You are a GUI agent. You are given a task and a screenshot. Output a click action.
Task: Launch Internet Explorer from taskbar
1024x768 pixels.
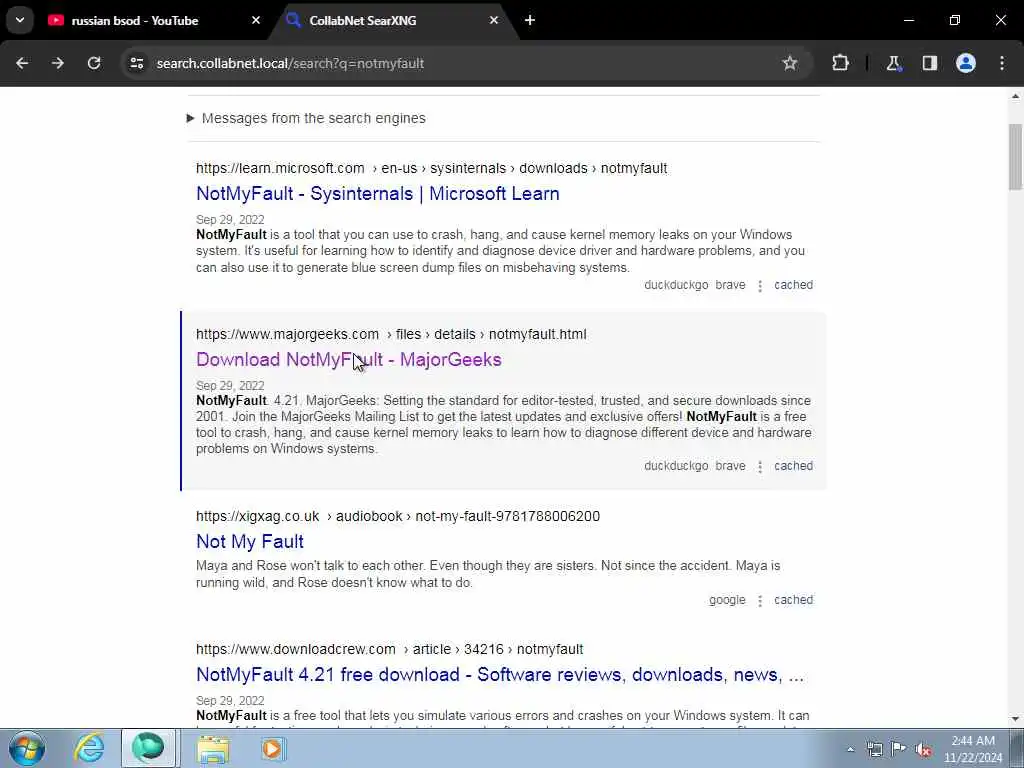click(x=89, y=748)
